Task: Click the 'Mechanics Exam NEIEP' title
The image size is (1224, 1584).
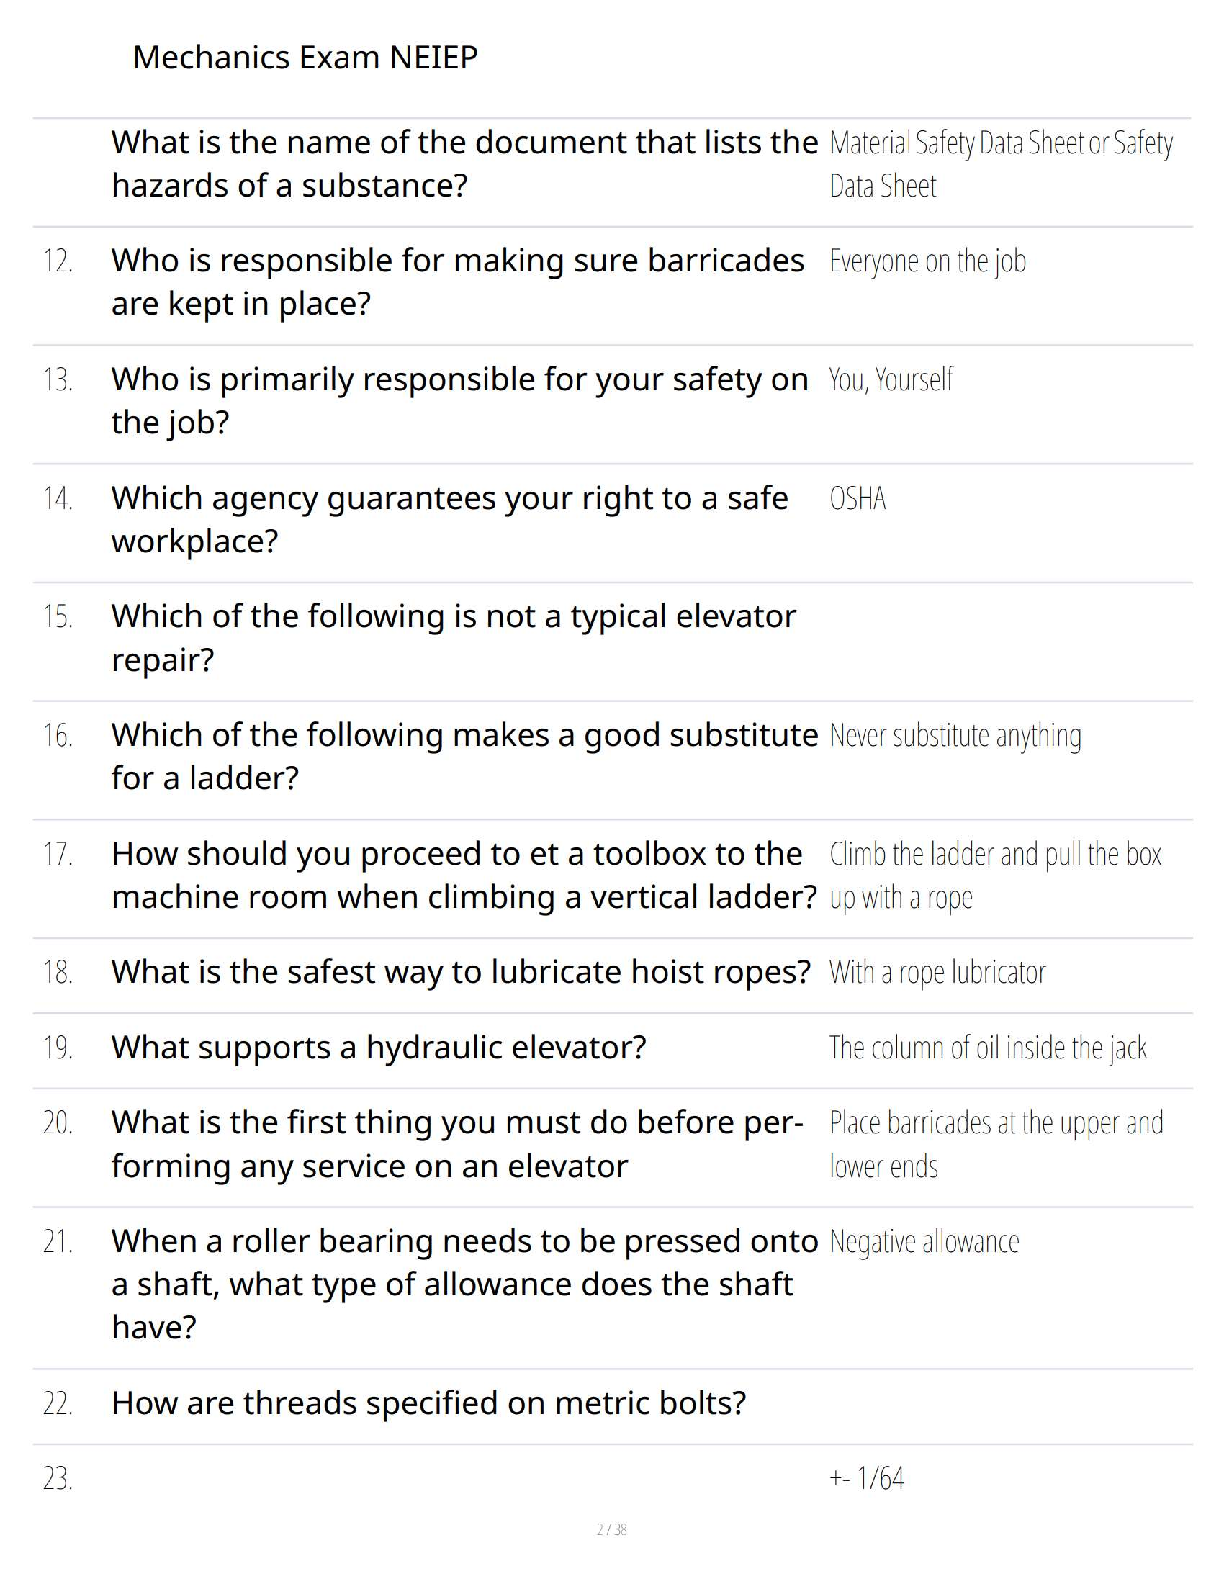Action: coord(305,57)
